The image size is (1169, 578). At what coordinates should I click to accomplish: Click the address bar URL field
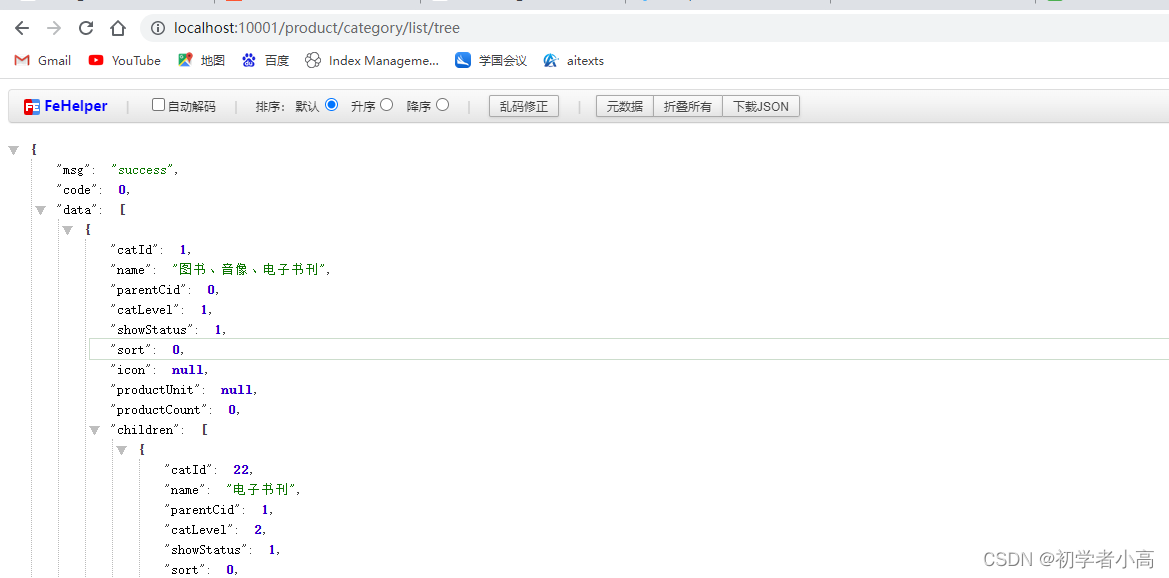(656, 28)
